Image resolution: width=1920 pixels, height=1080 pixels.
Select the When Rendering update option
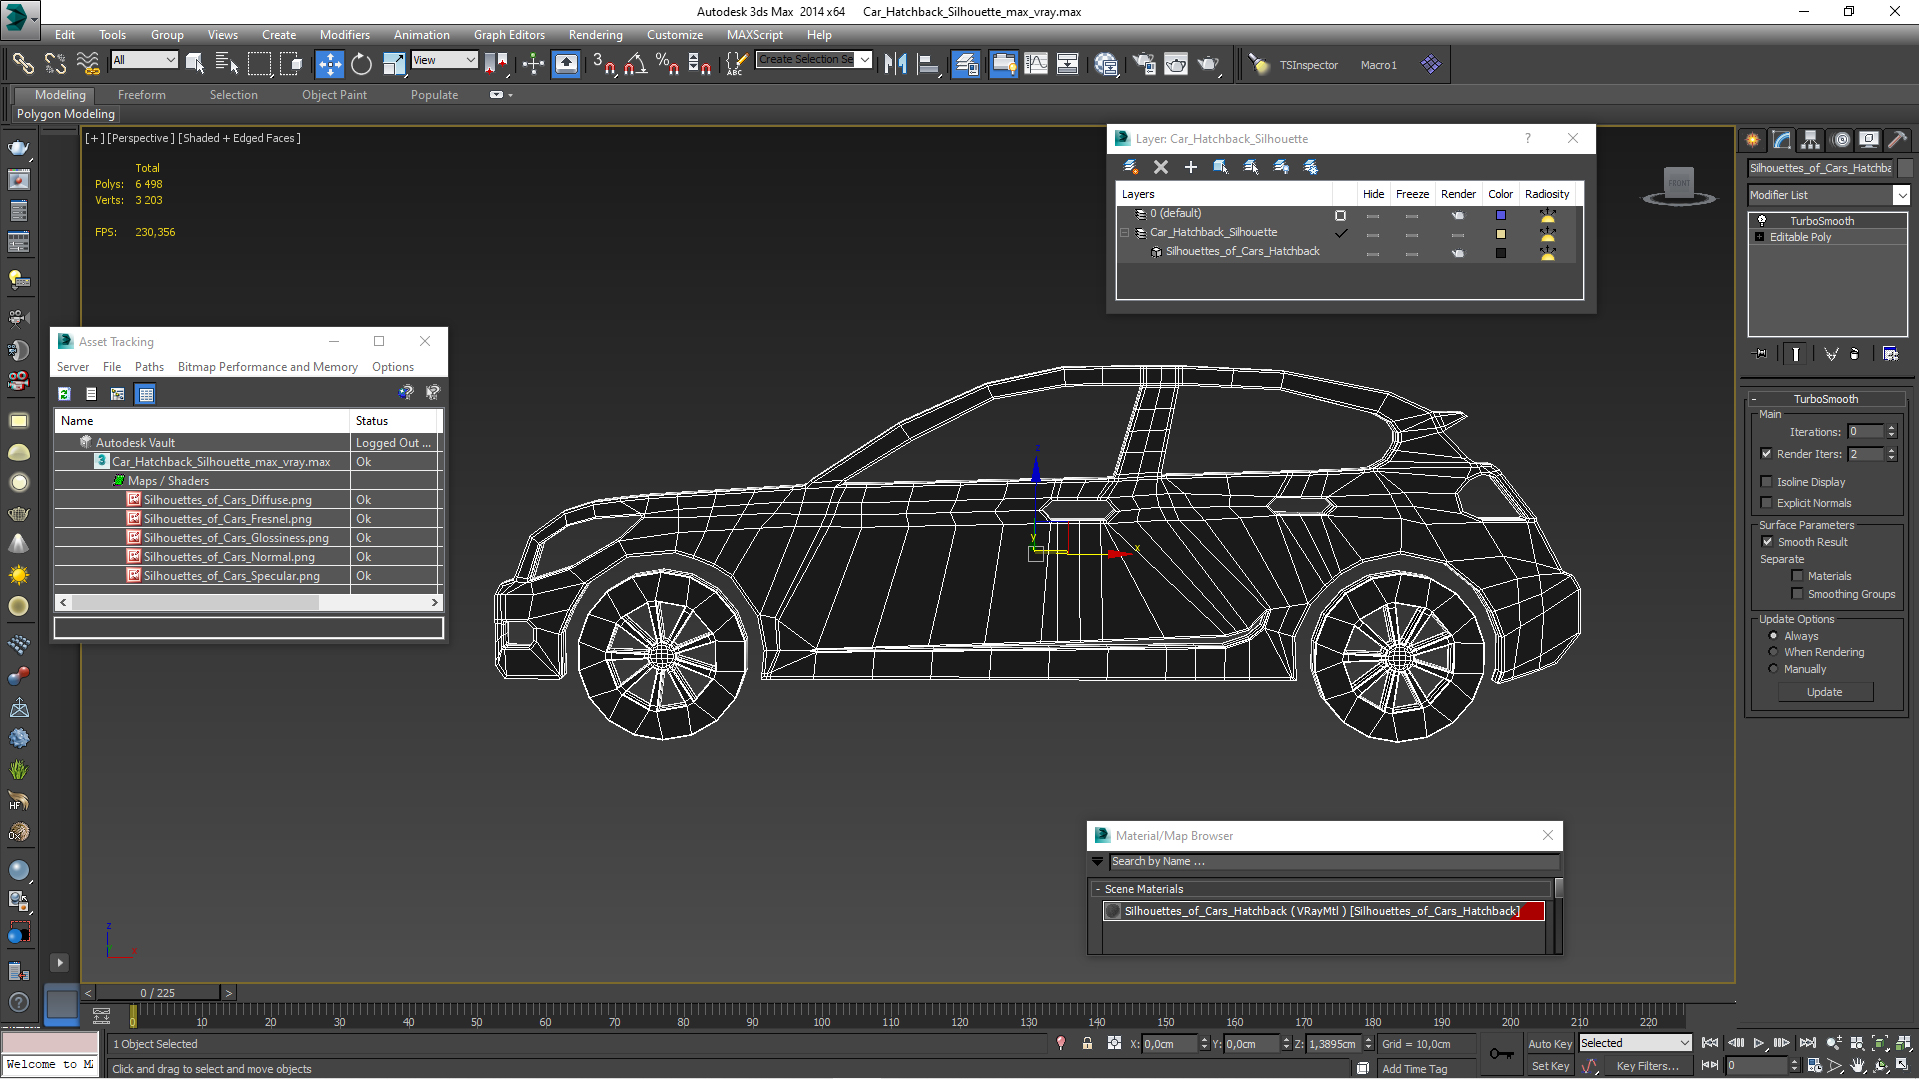coord(1773,652)
